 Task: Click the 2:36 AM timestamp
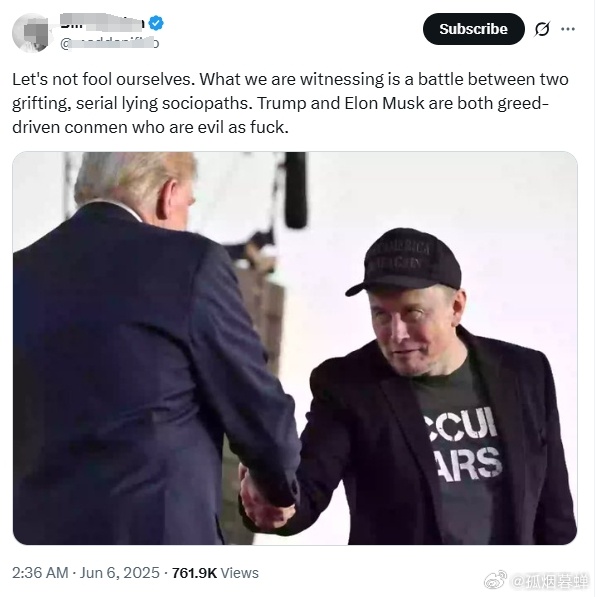click(40, 573)
